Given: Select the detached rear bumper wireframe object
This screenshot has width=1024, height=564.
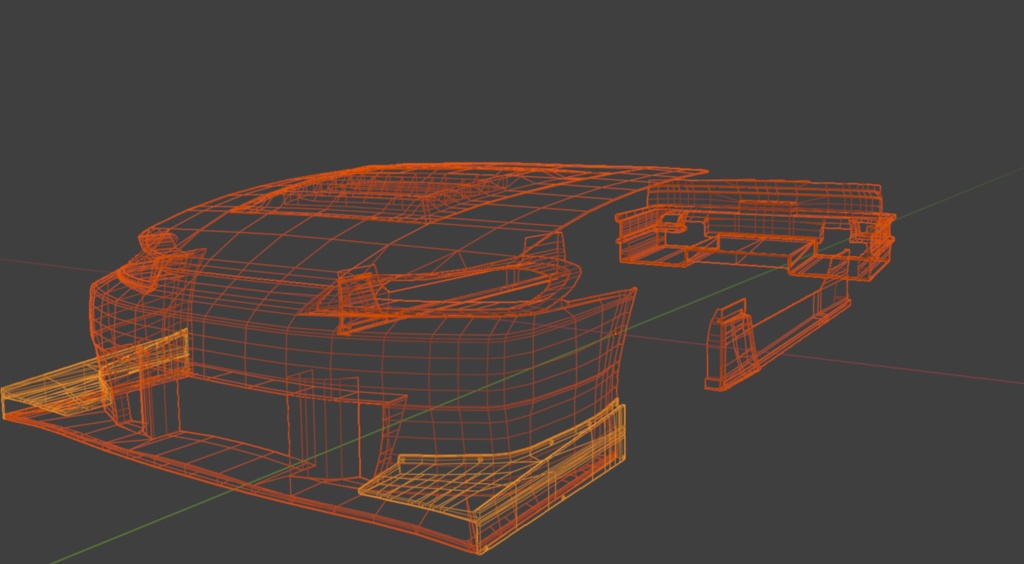Looking at the screenshot, I should pos(756,228).
